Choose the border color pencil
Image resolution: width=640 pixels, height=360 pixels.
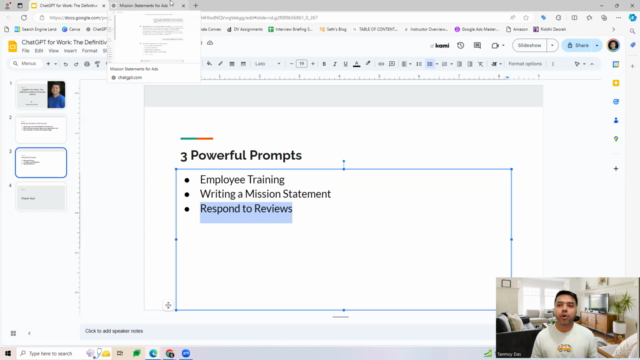[x=220, y=64]
